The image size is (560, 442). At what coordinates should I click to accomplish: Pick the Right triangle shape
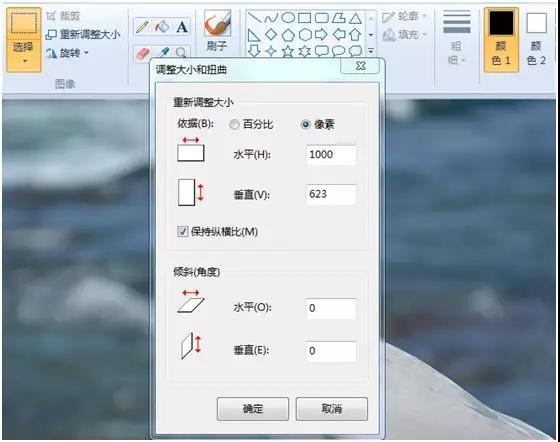(x=254, y=35)
